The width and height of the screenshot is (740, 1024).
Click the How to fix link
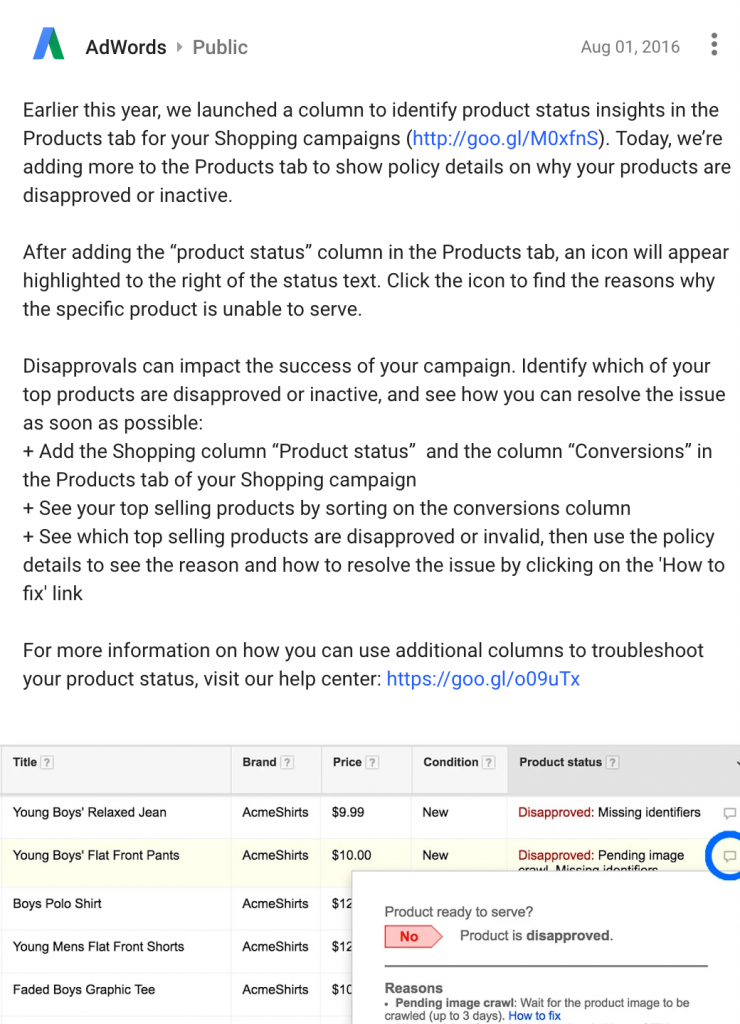(534, 1016)
